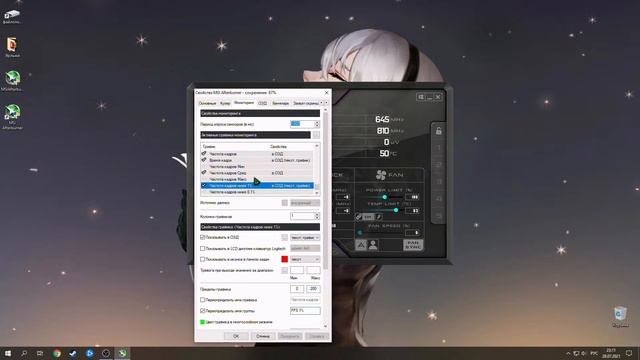Switch to the 'Бенчмарк' tab
Viewport: 640px width, 360px height.
point(280,104)
